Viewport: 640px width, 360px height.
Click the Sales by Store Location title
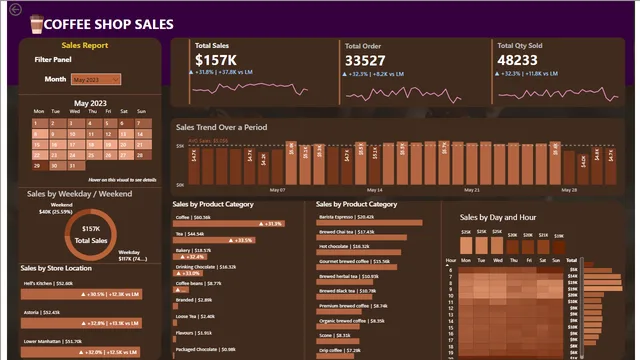click(56, 268)
